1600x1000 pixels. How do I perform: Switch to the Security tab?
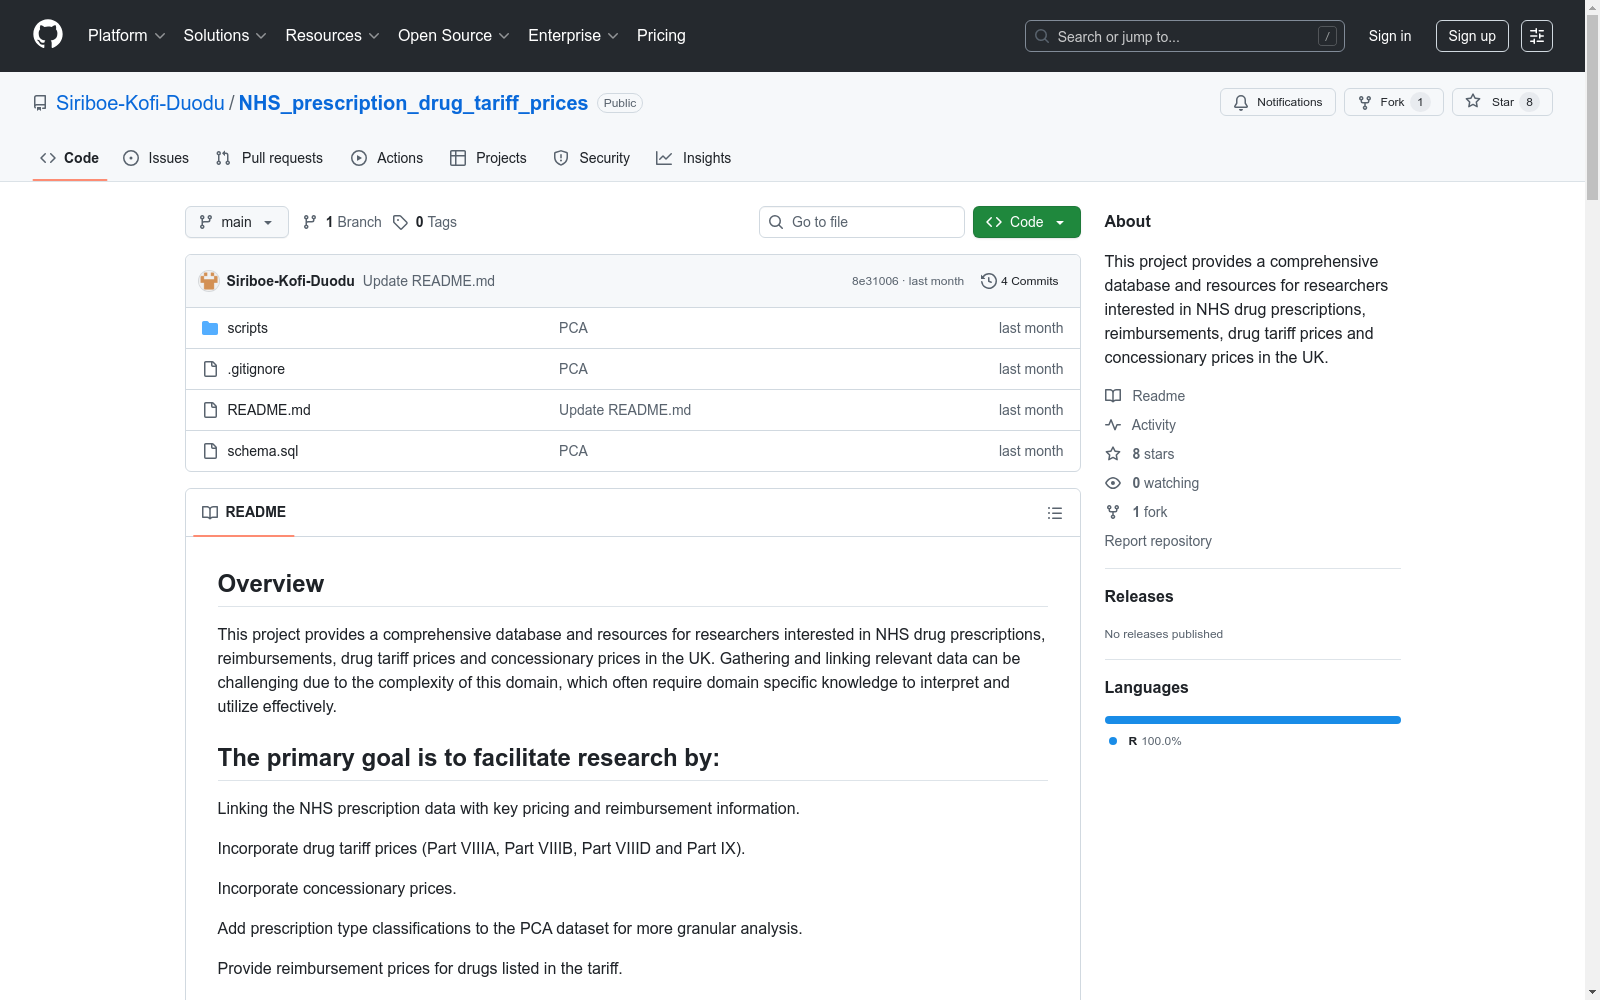[592, 158]
